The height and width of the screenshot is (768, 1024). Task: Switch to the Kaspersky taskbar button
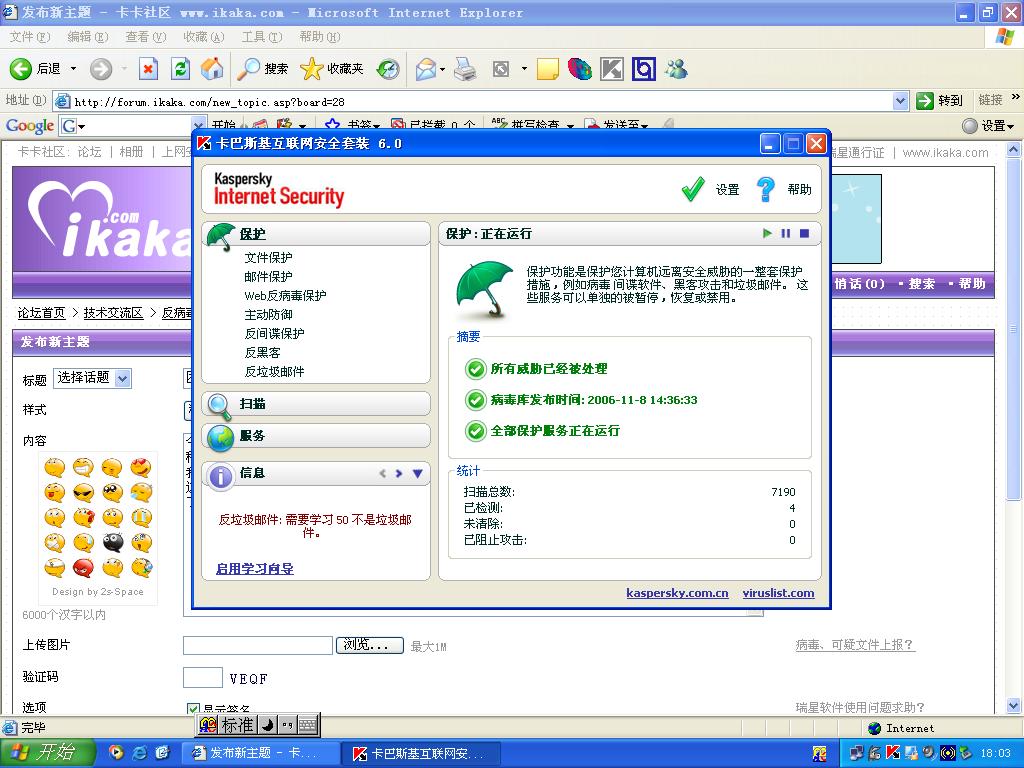(x=421, y=754)
